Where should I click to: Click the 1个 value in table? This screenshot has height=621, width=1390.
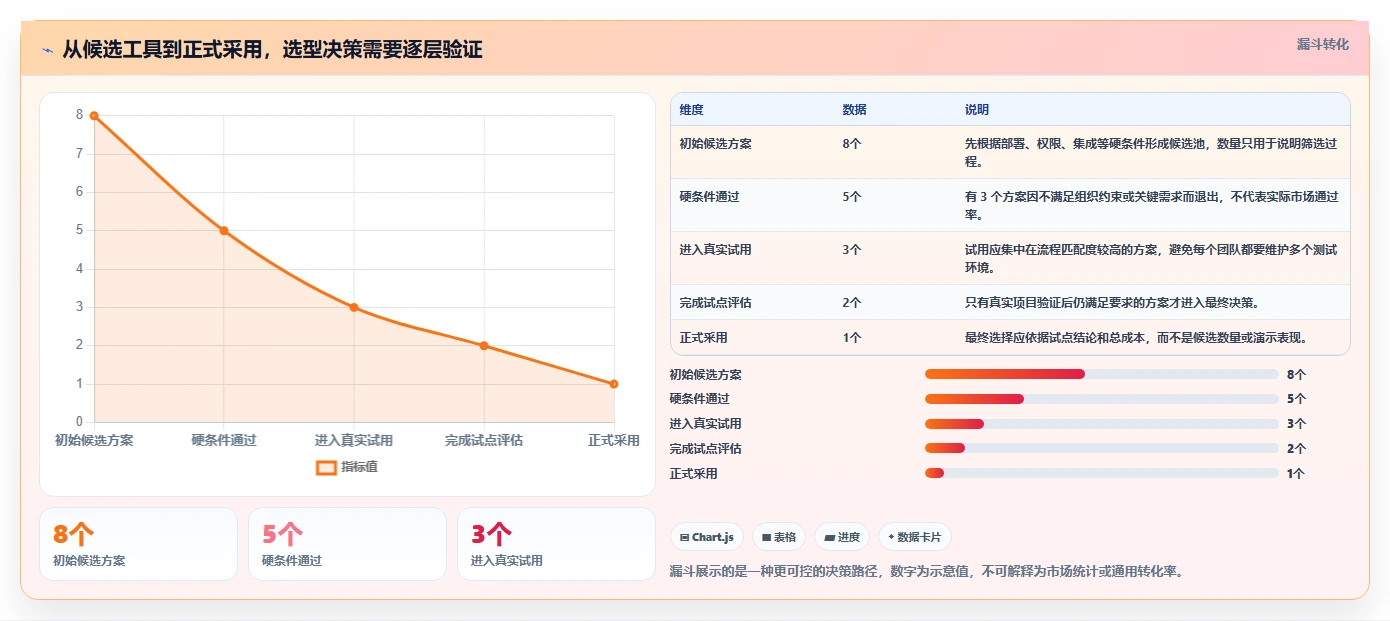pyautogui.click(x=851, y=338)
